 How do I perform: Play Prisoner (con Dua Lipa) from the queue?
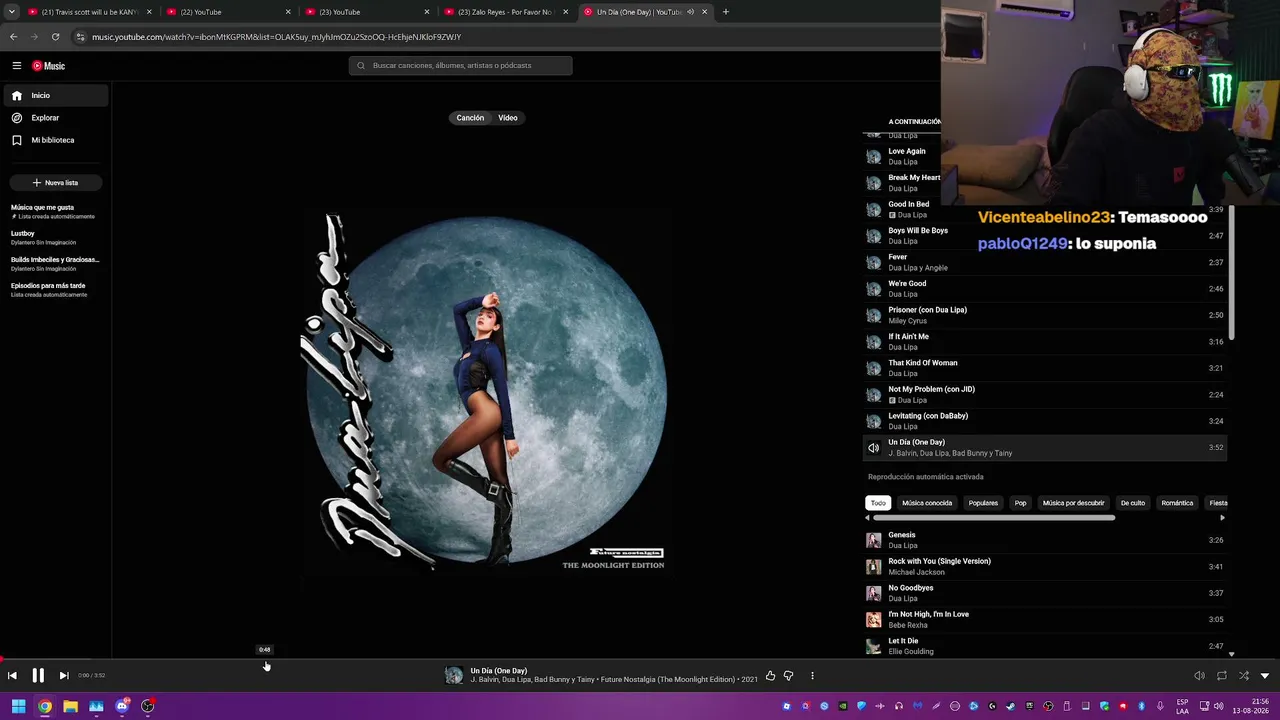click(x=1045, y=315)
